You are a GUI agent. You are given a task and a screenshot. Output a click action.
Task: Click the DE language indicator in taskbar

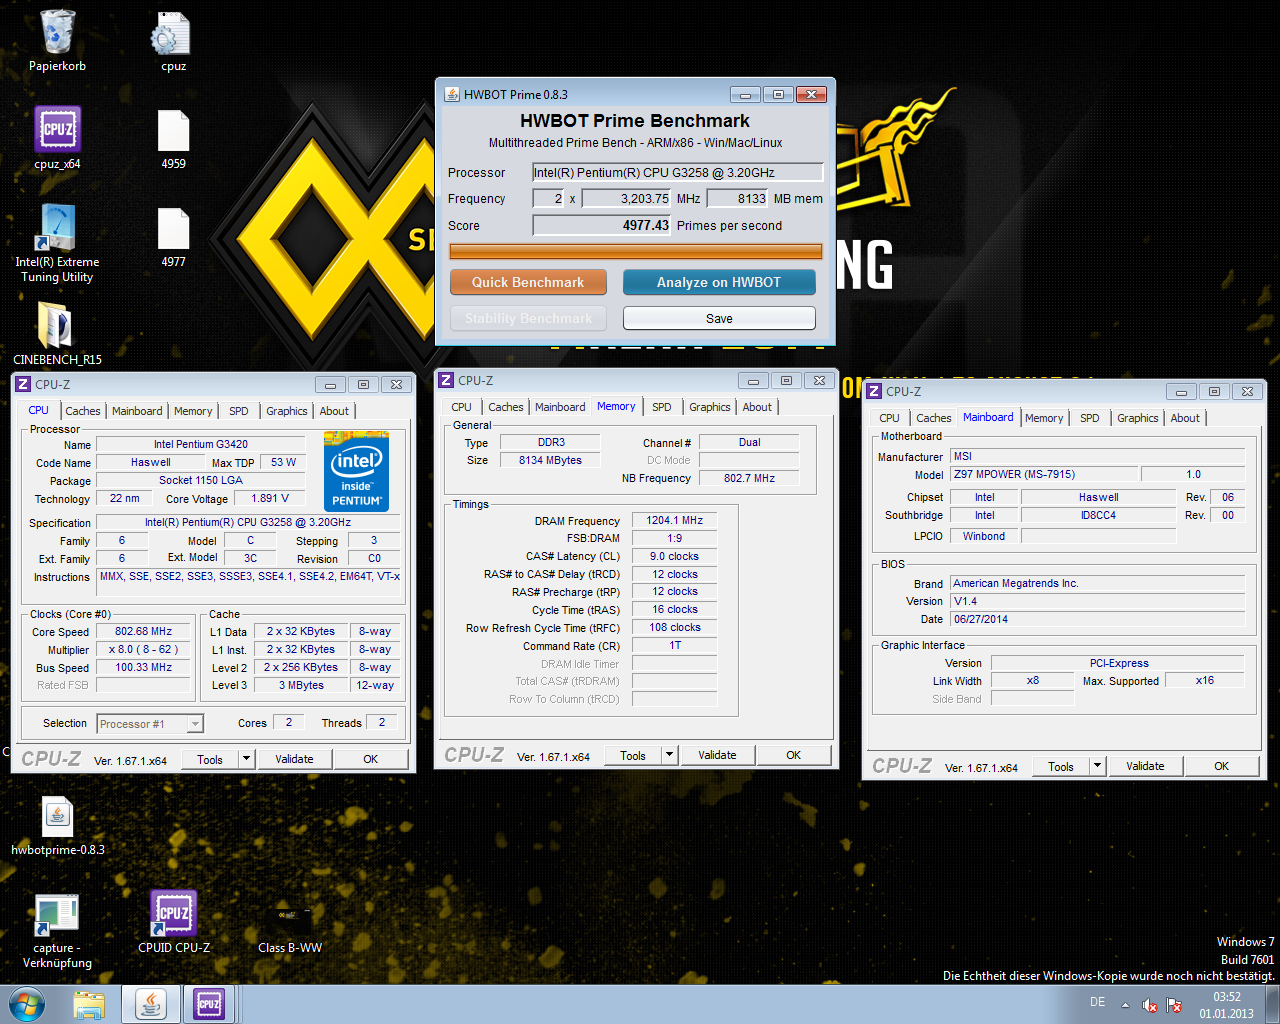coord(1097,1002)
